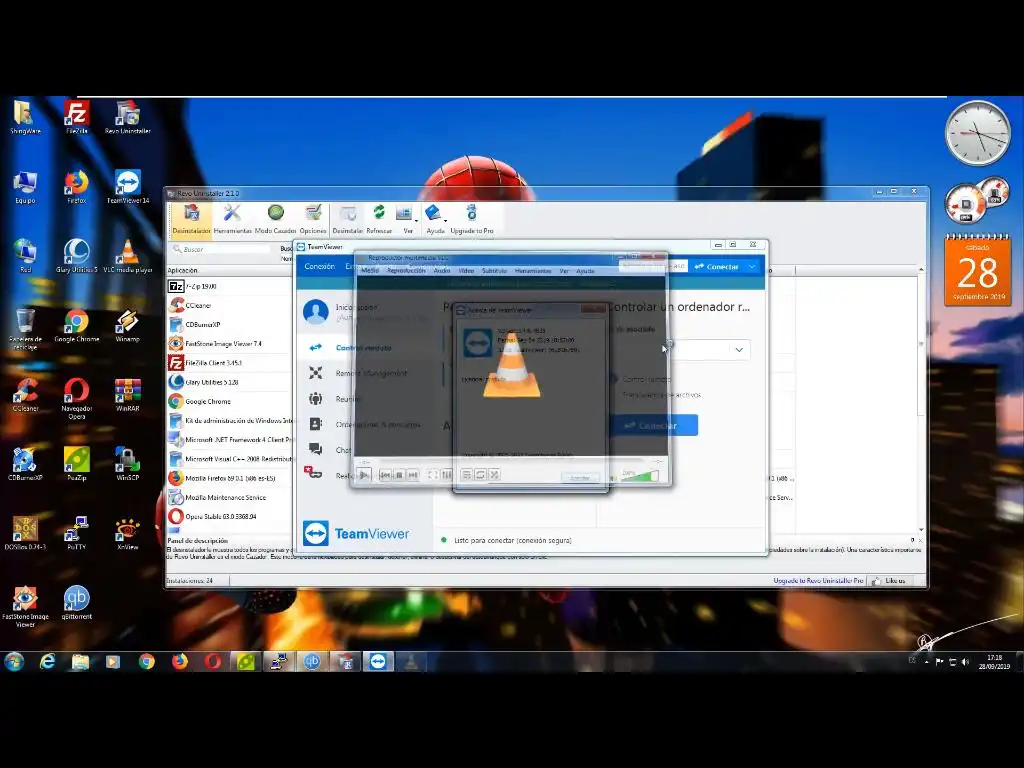The image size is (1024, 768).
Task: Open the Herramientas menu in VLC
Action: 533,270
